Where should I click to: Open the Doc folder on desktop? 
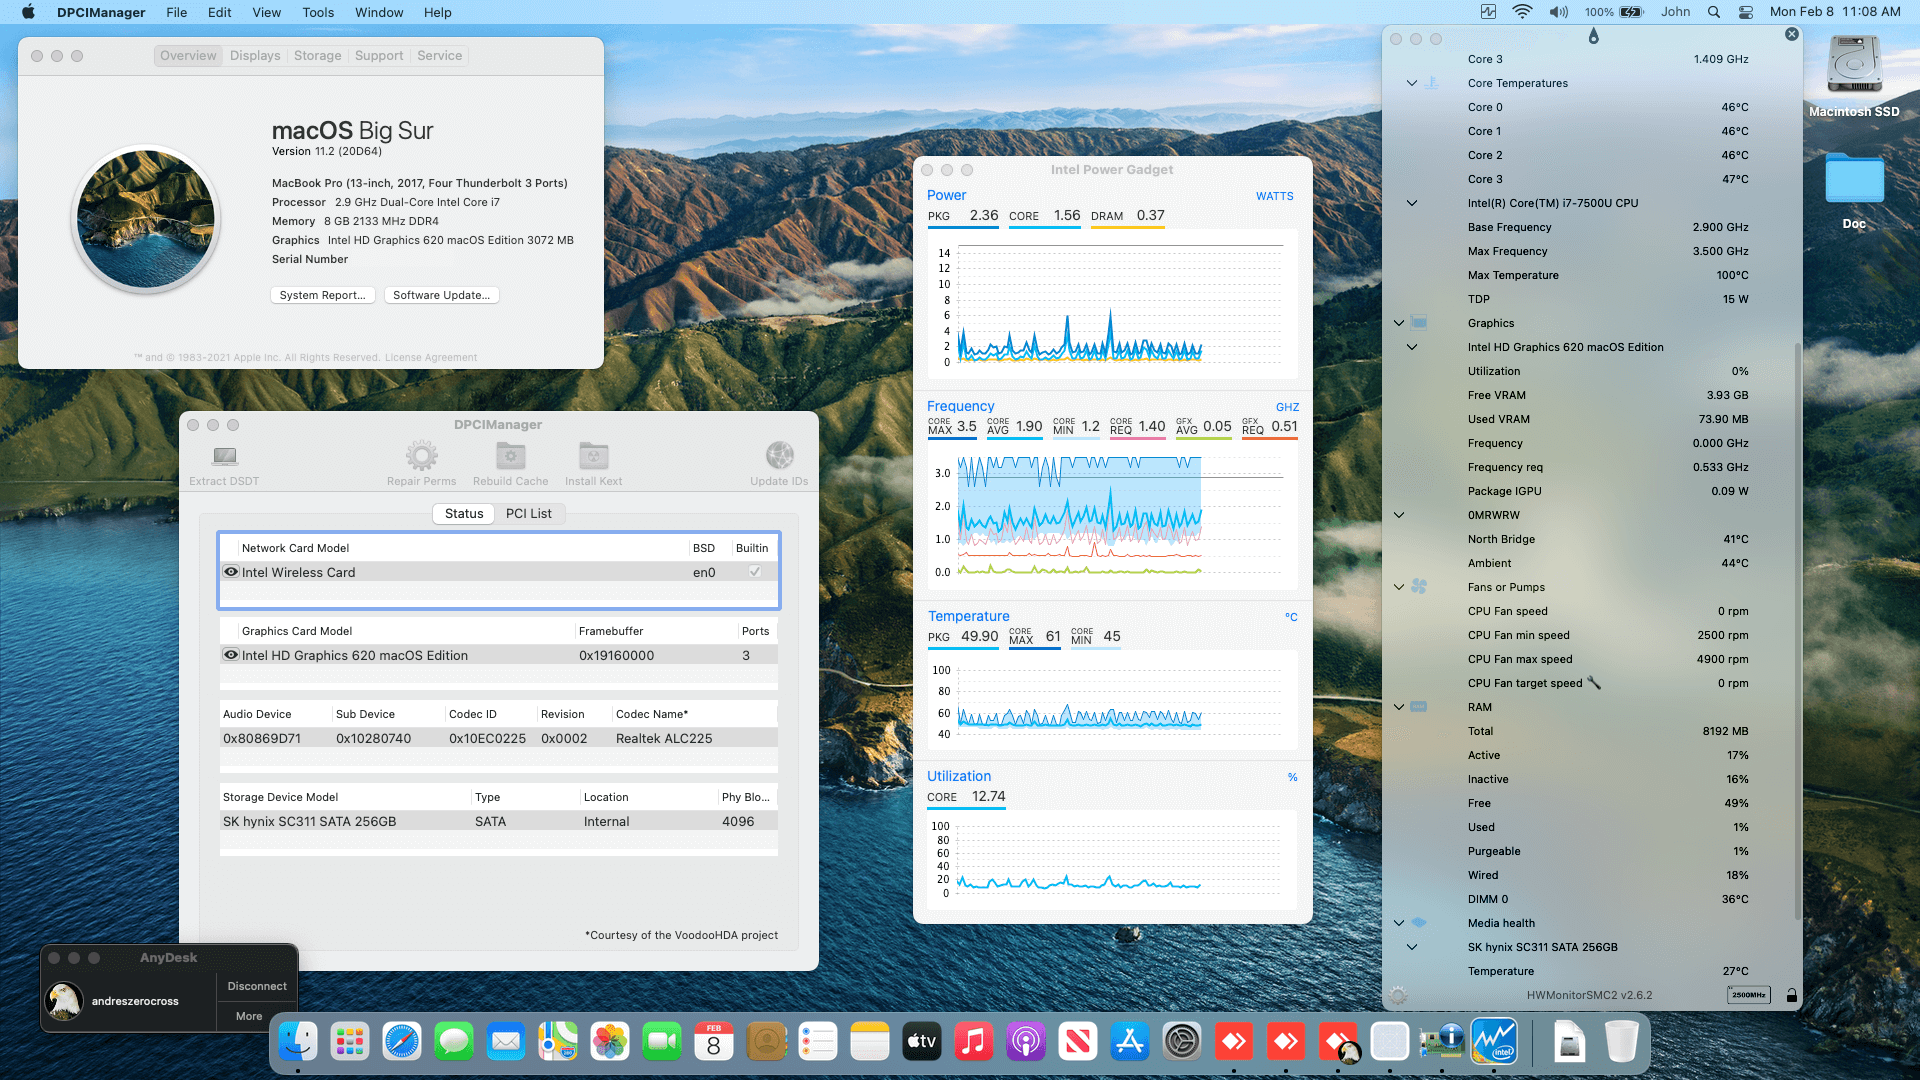1854,179
